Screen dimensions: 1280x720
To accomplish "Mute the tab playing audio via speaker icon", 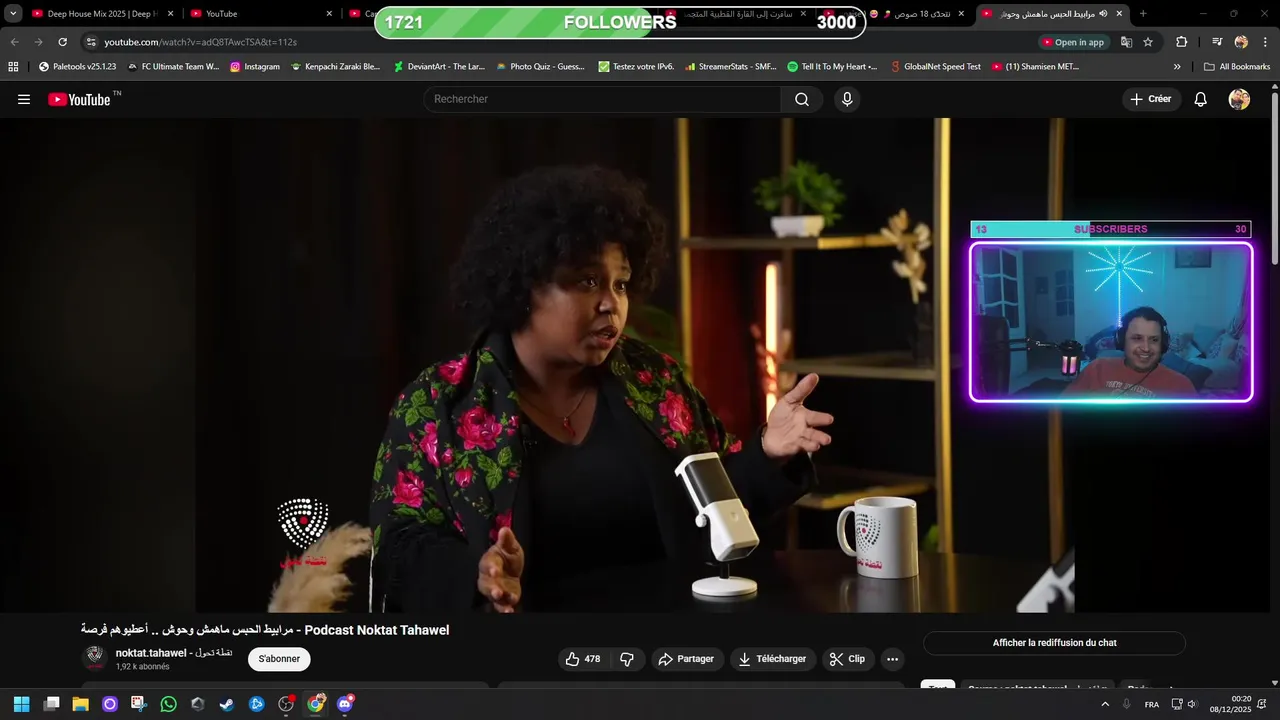I will click(x=1102, y=14).
